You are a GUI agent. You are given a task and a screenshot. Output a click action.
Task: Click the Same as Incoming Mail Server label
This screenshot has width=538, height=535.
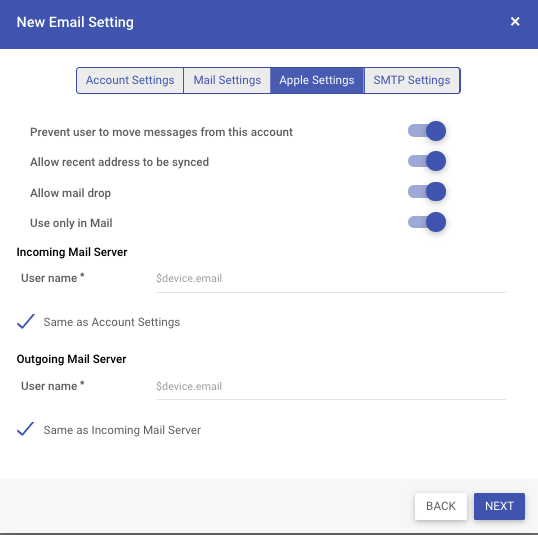point(122,430)
